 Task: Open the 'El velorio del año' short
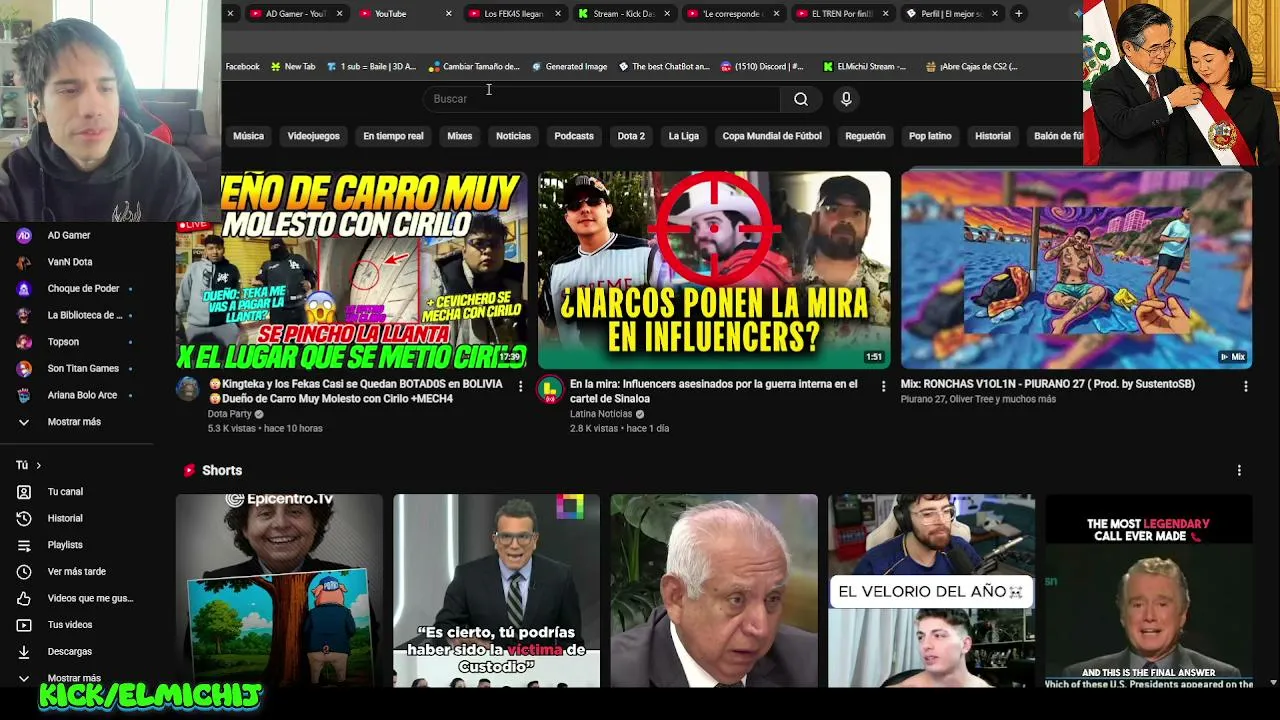tap(931, 591)
